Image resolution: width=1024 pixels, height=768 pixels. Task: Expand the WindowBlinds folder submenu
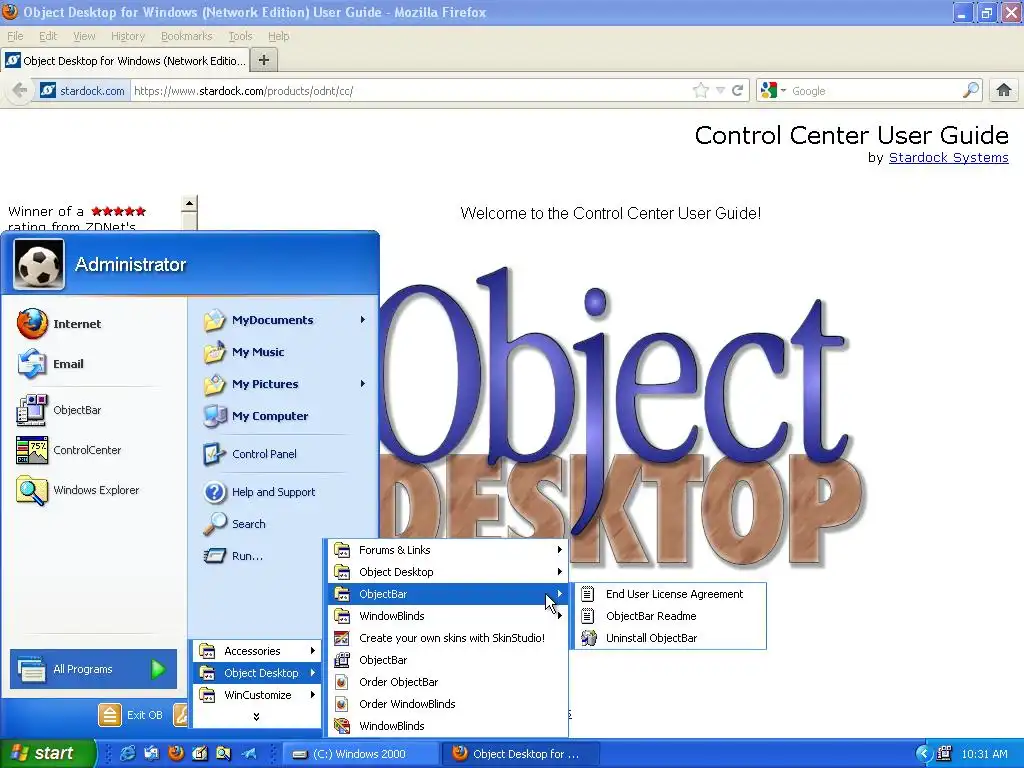tap(448, 616)
